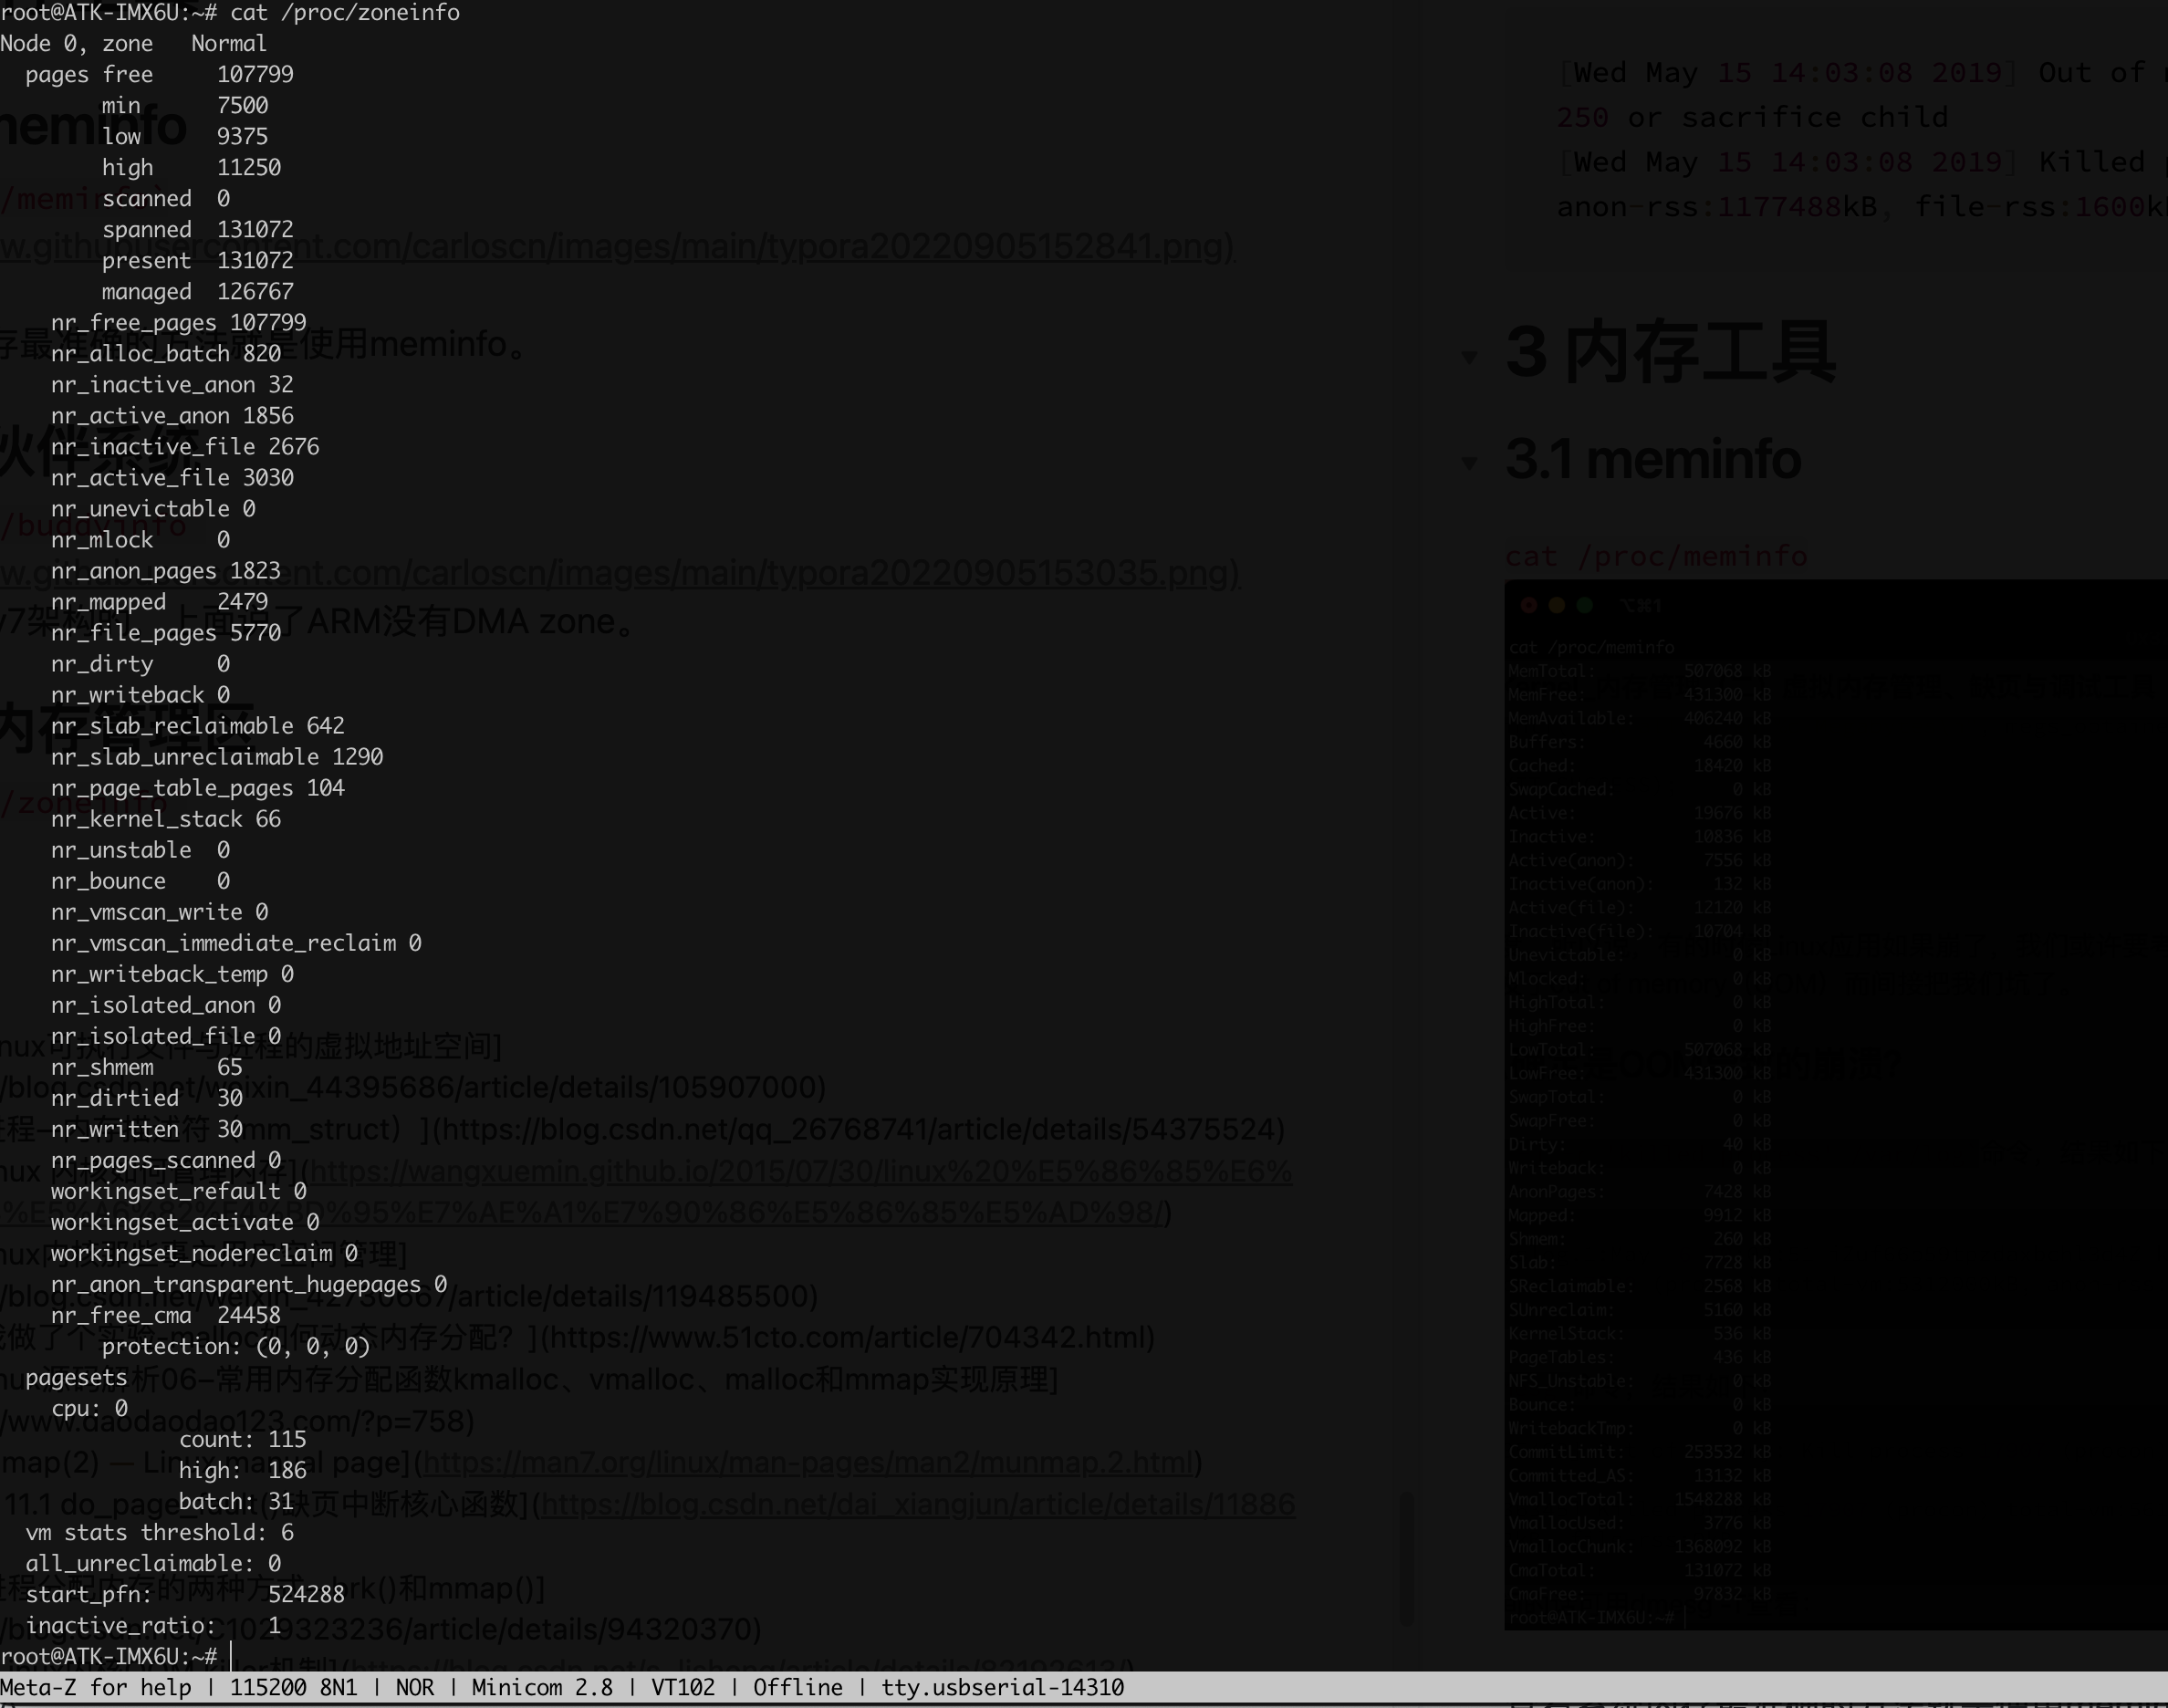Click the red 'cat /proc/meminfo' inline code
Screen dimensions: 2168x1708
[x=1656, y=556]
